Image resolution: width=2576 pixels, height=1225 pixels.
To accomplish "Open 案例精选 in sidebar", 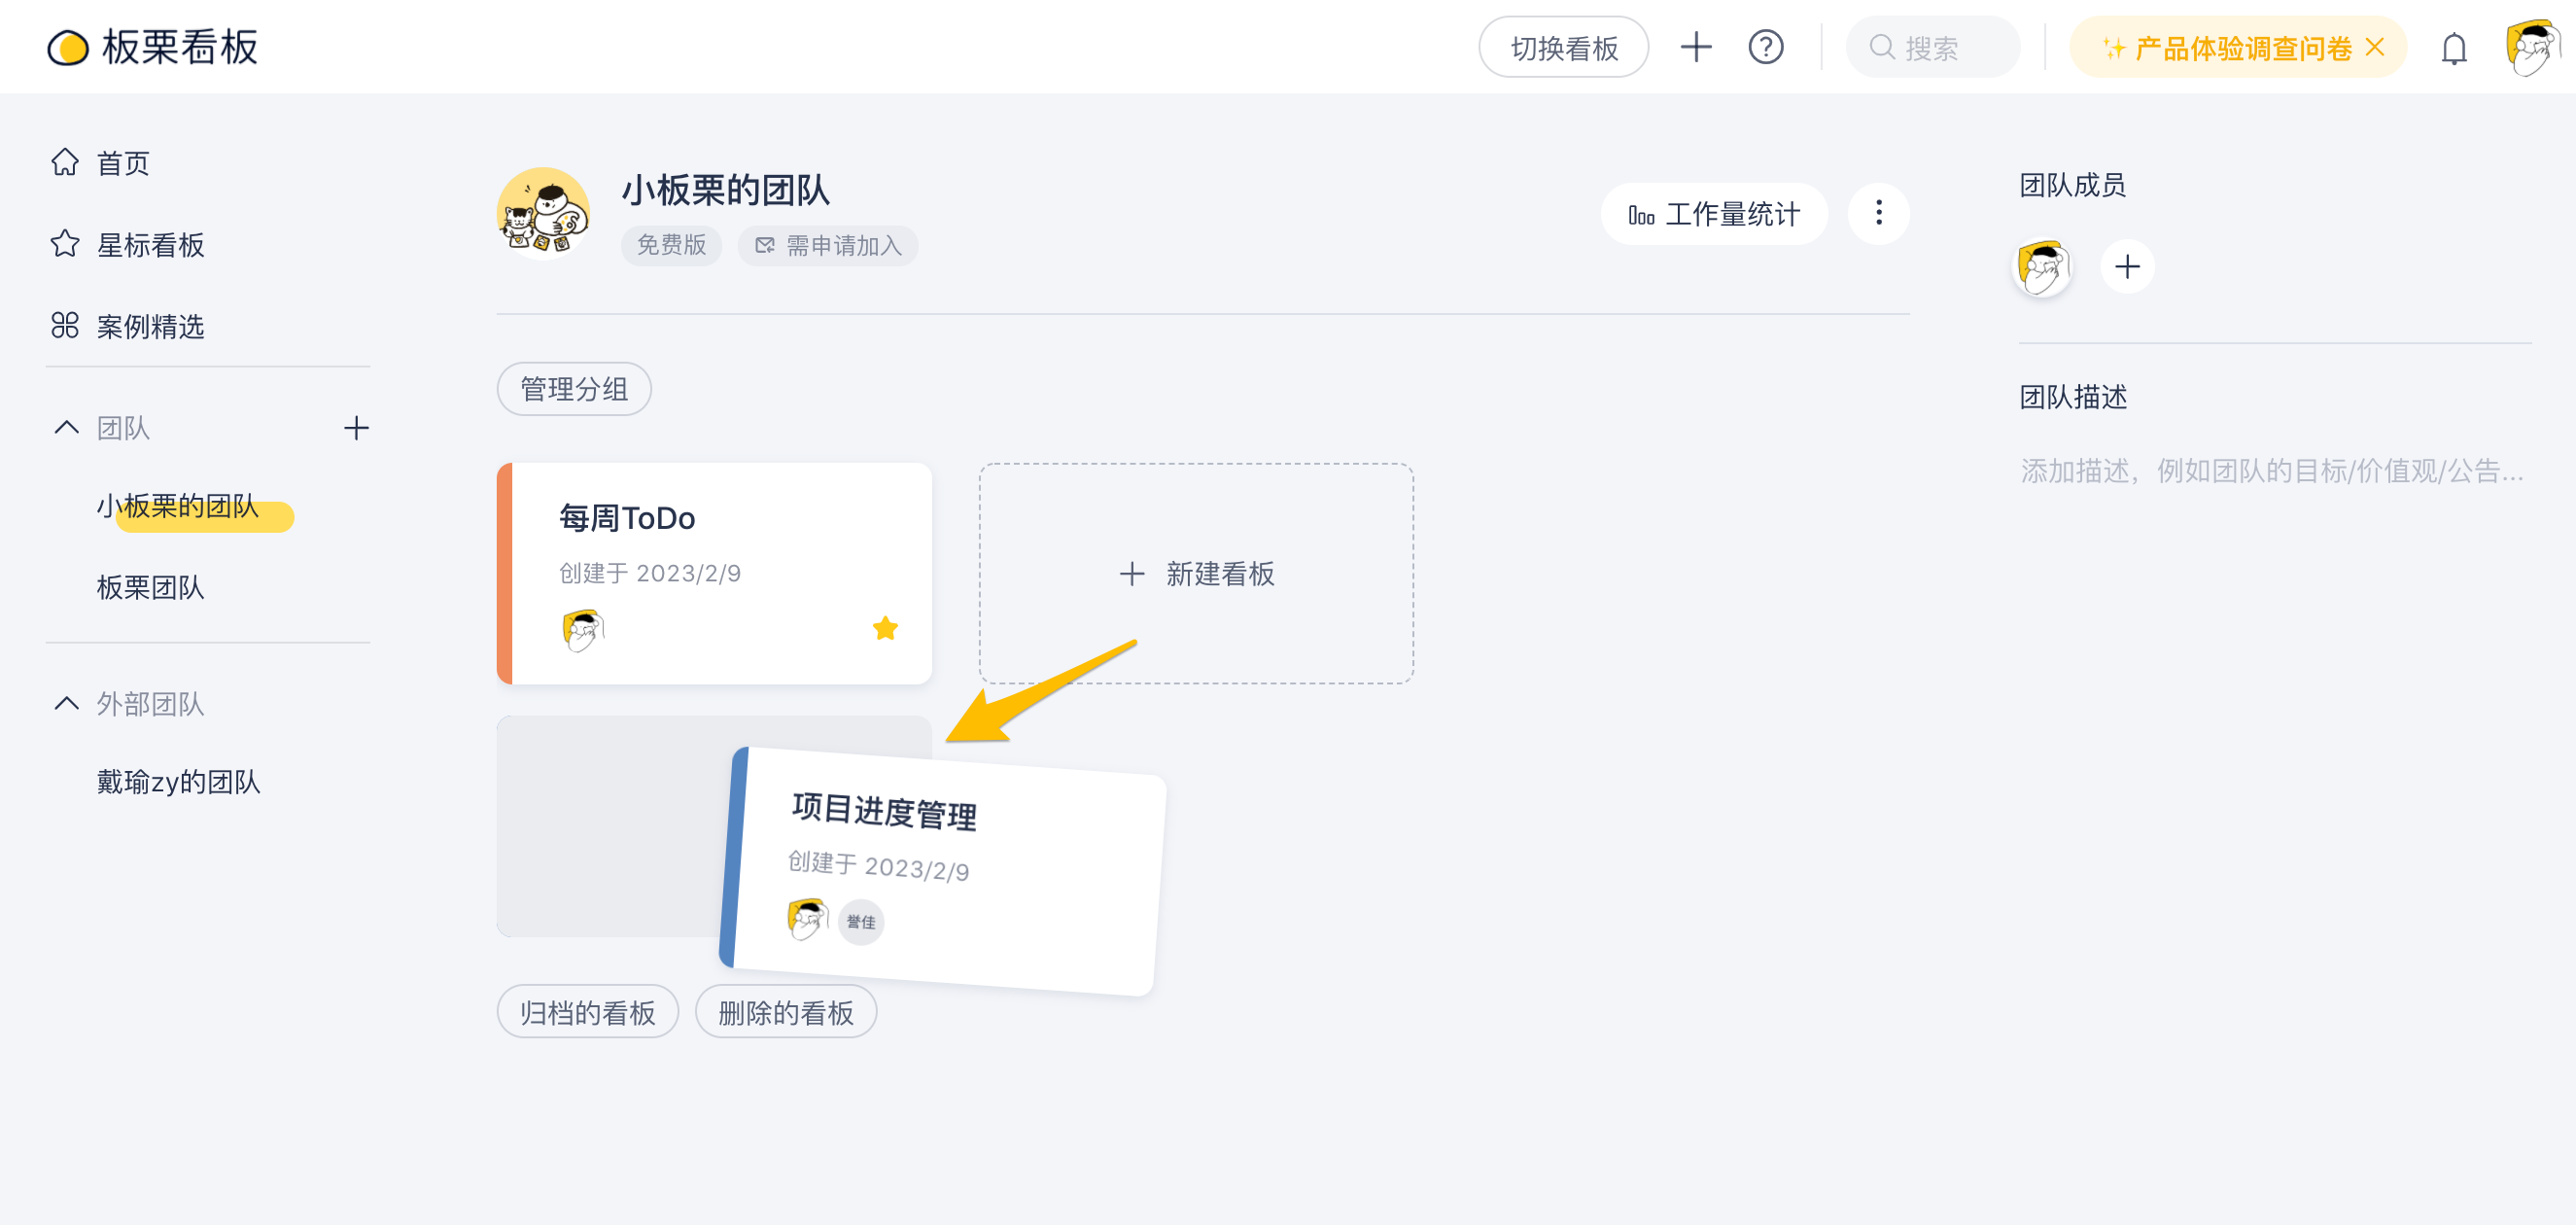I will click(150, 327).
